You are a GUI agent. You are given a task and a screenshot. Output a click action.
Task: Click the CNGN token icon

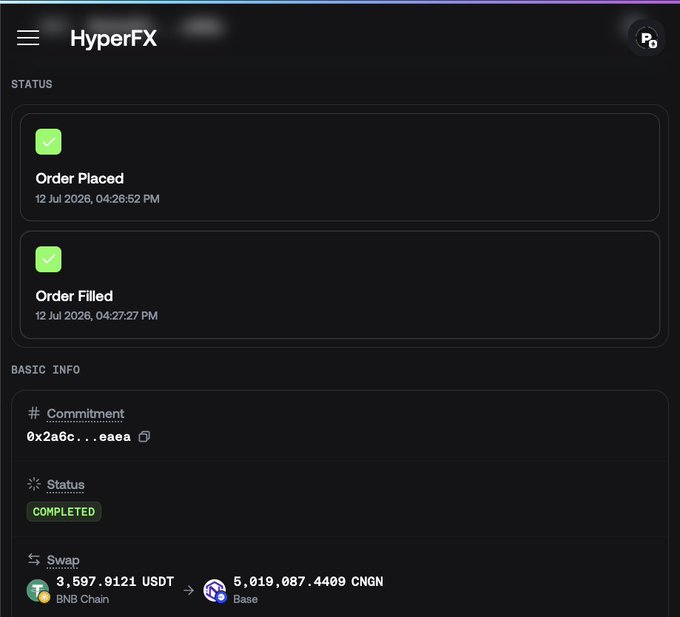tap(215, 591)
